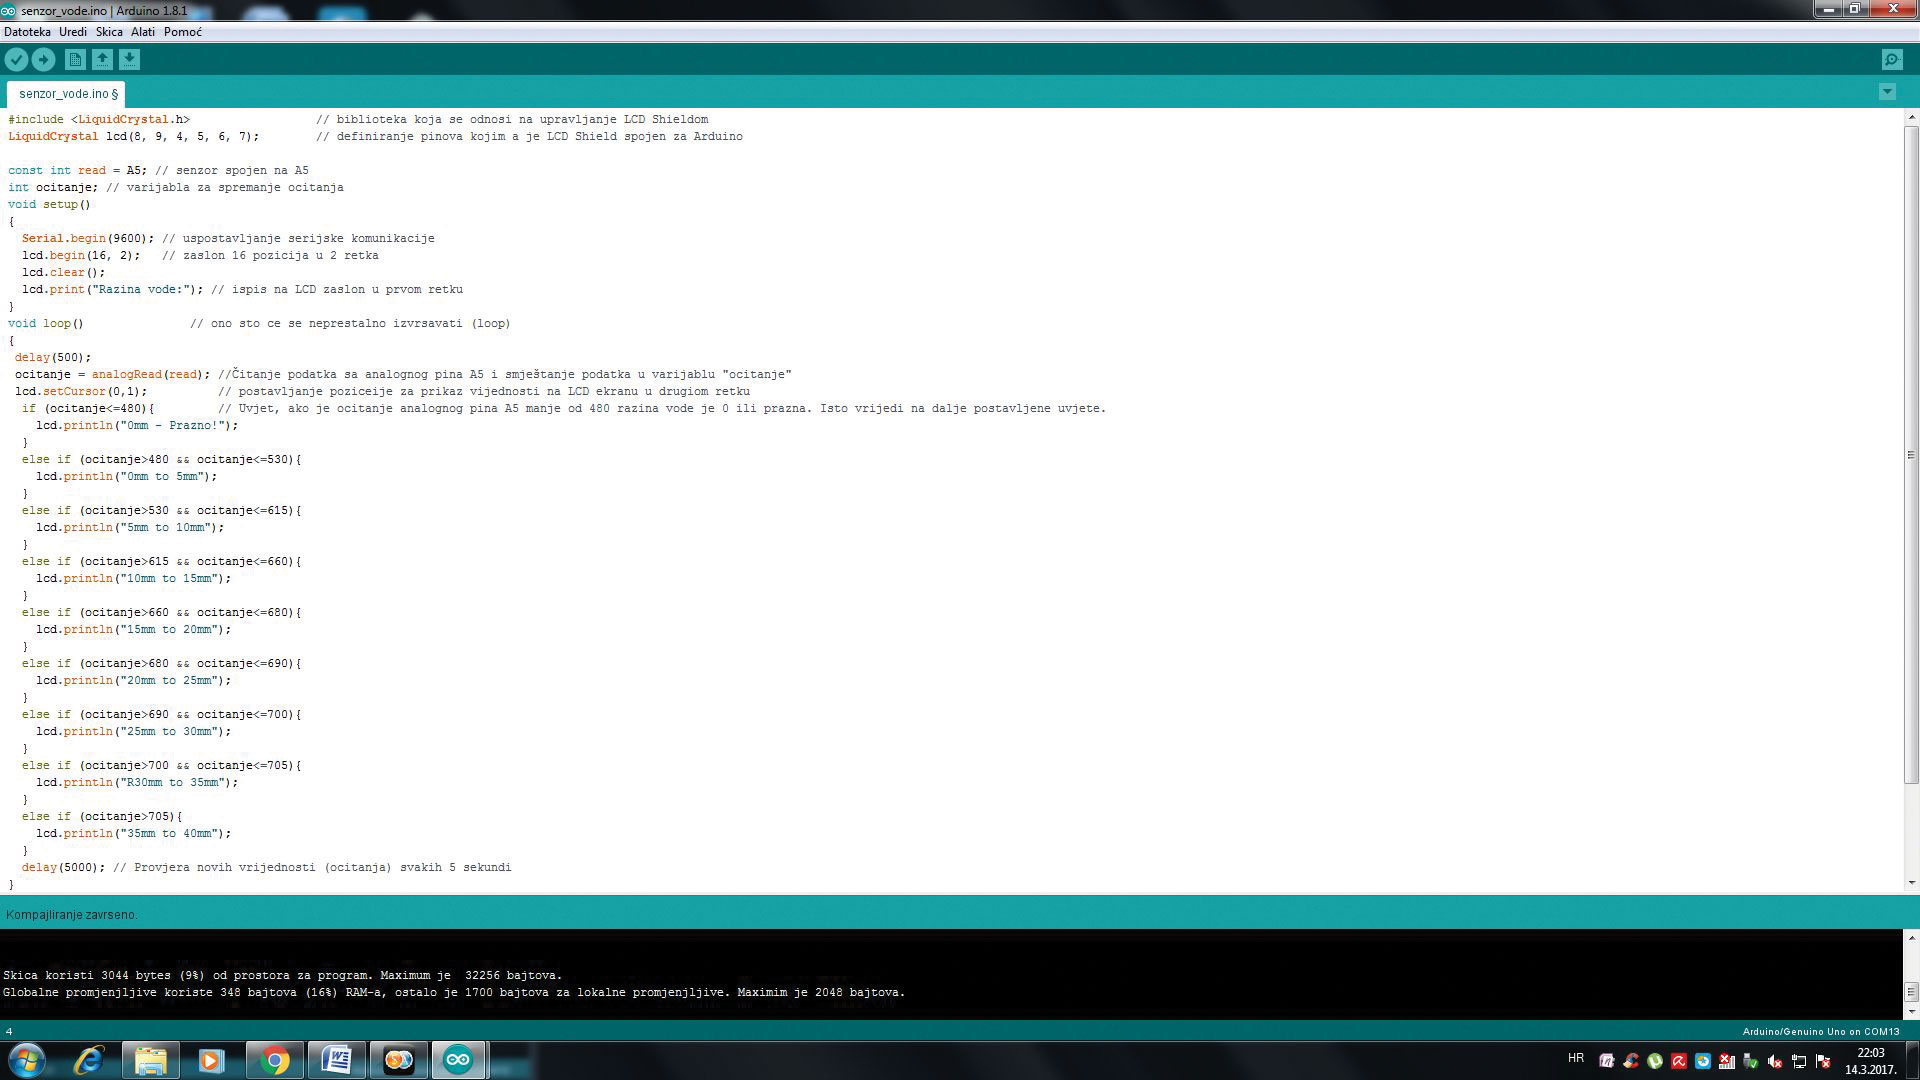Click the HR language indicator in tray

(1576, 1058)
